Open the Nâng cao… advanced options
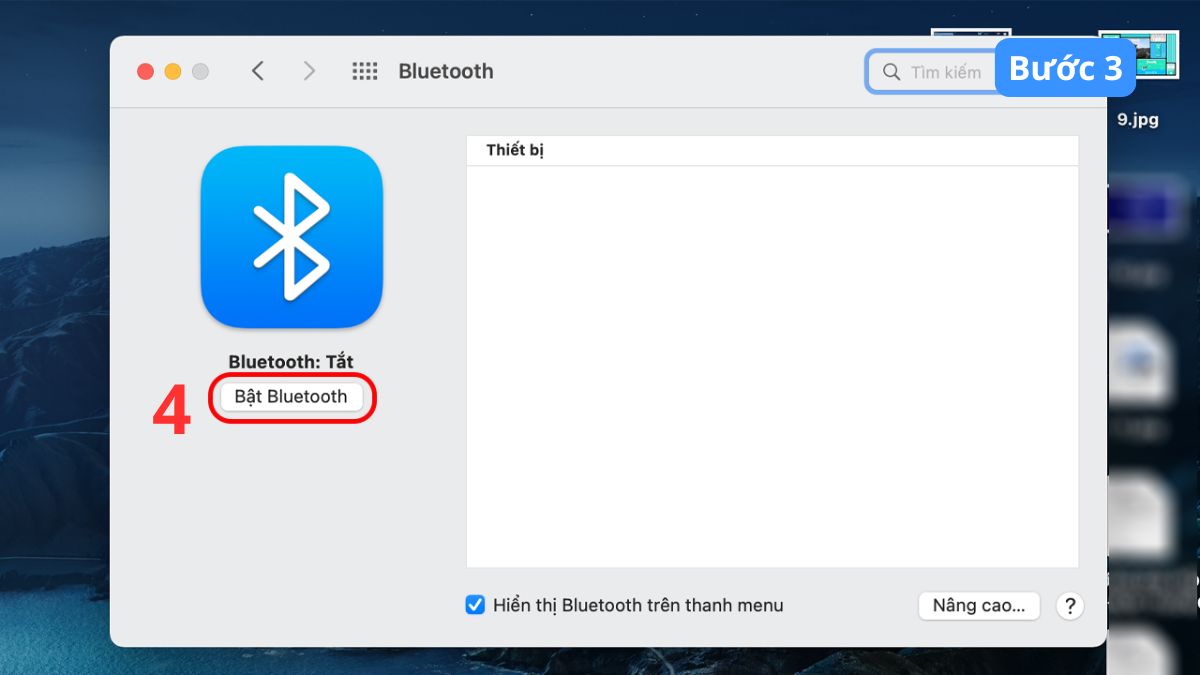1200x675 pixels. coord(979,606)
